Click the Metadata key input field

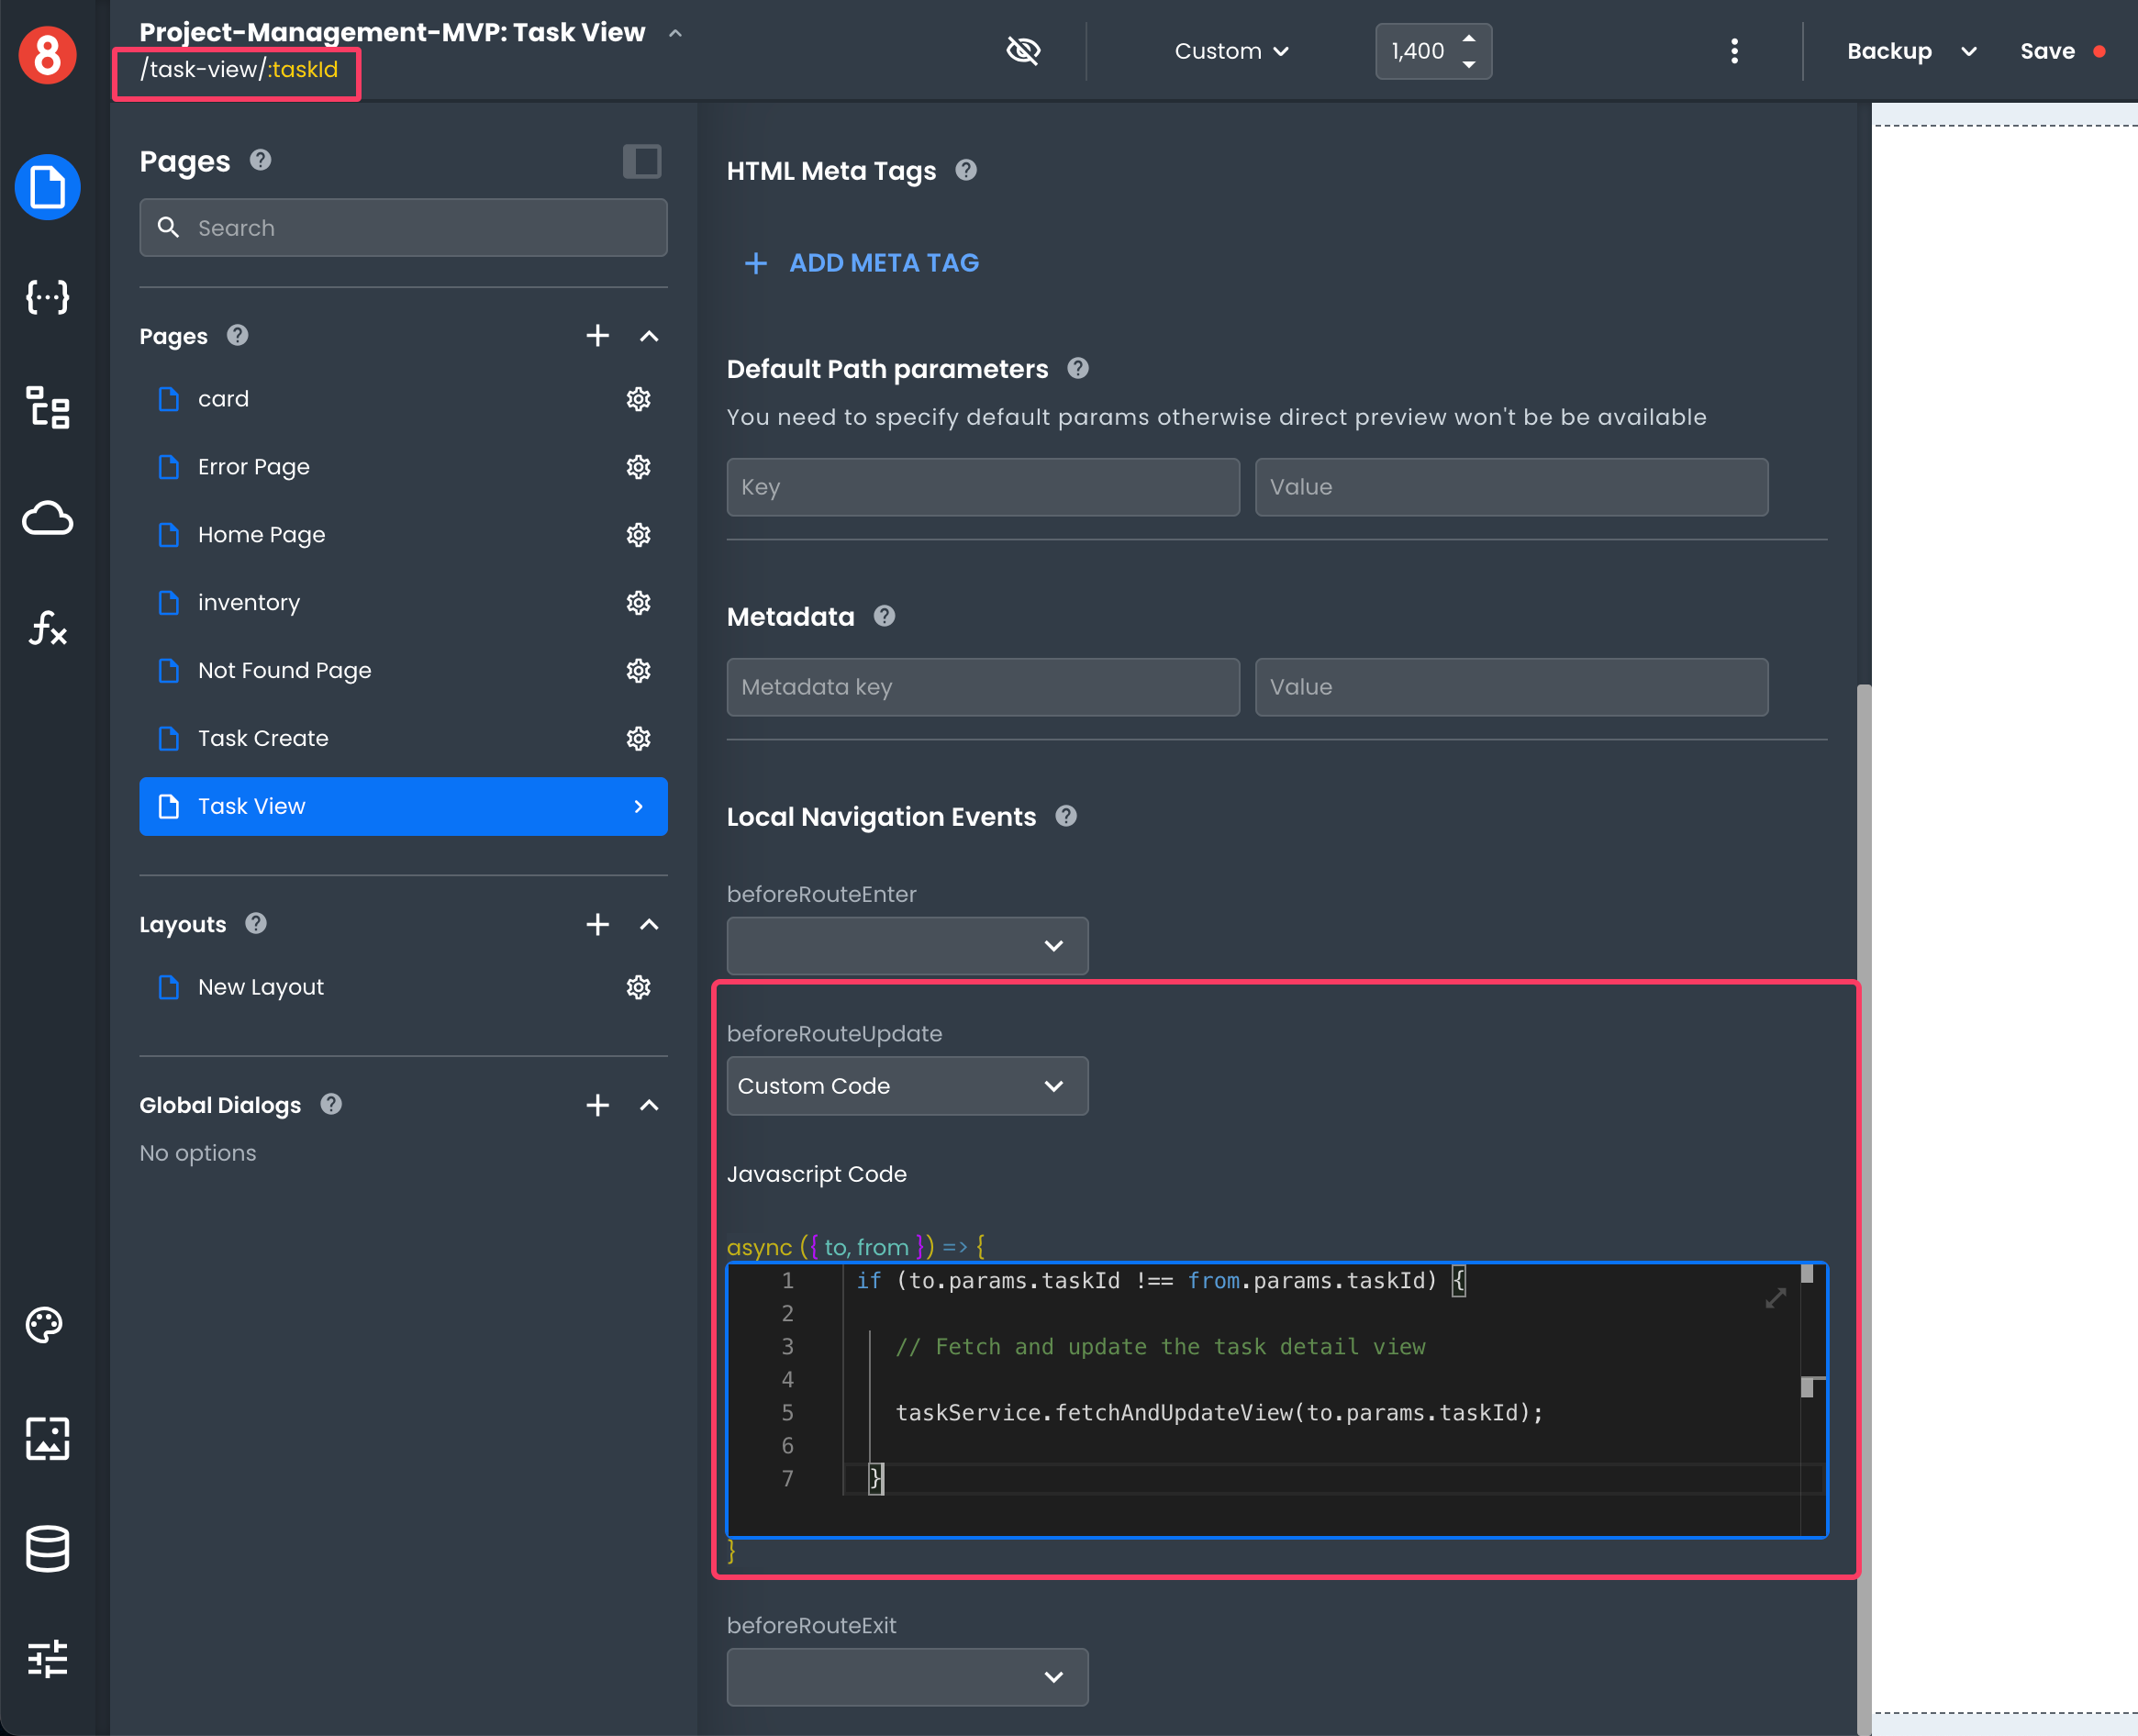click(982, 687)
